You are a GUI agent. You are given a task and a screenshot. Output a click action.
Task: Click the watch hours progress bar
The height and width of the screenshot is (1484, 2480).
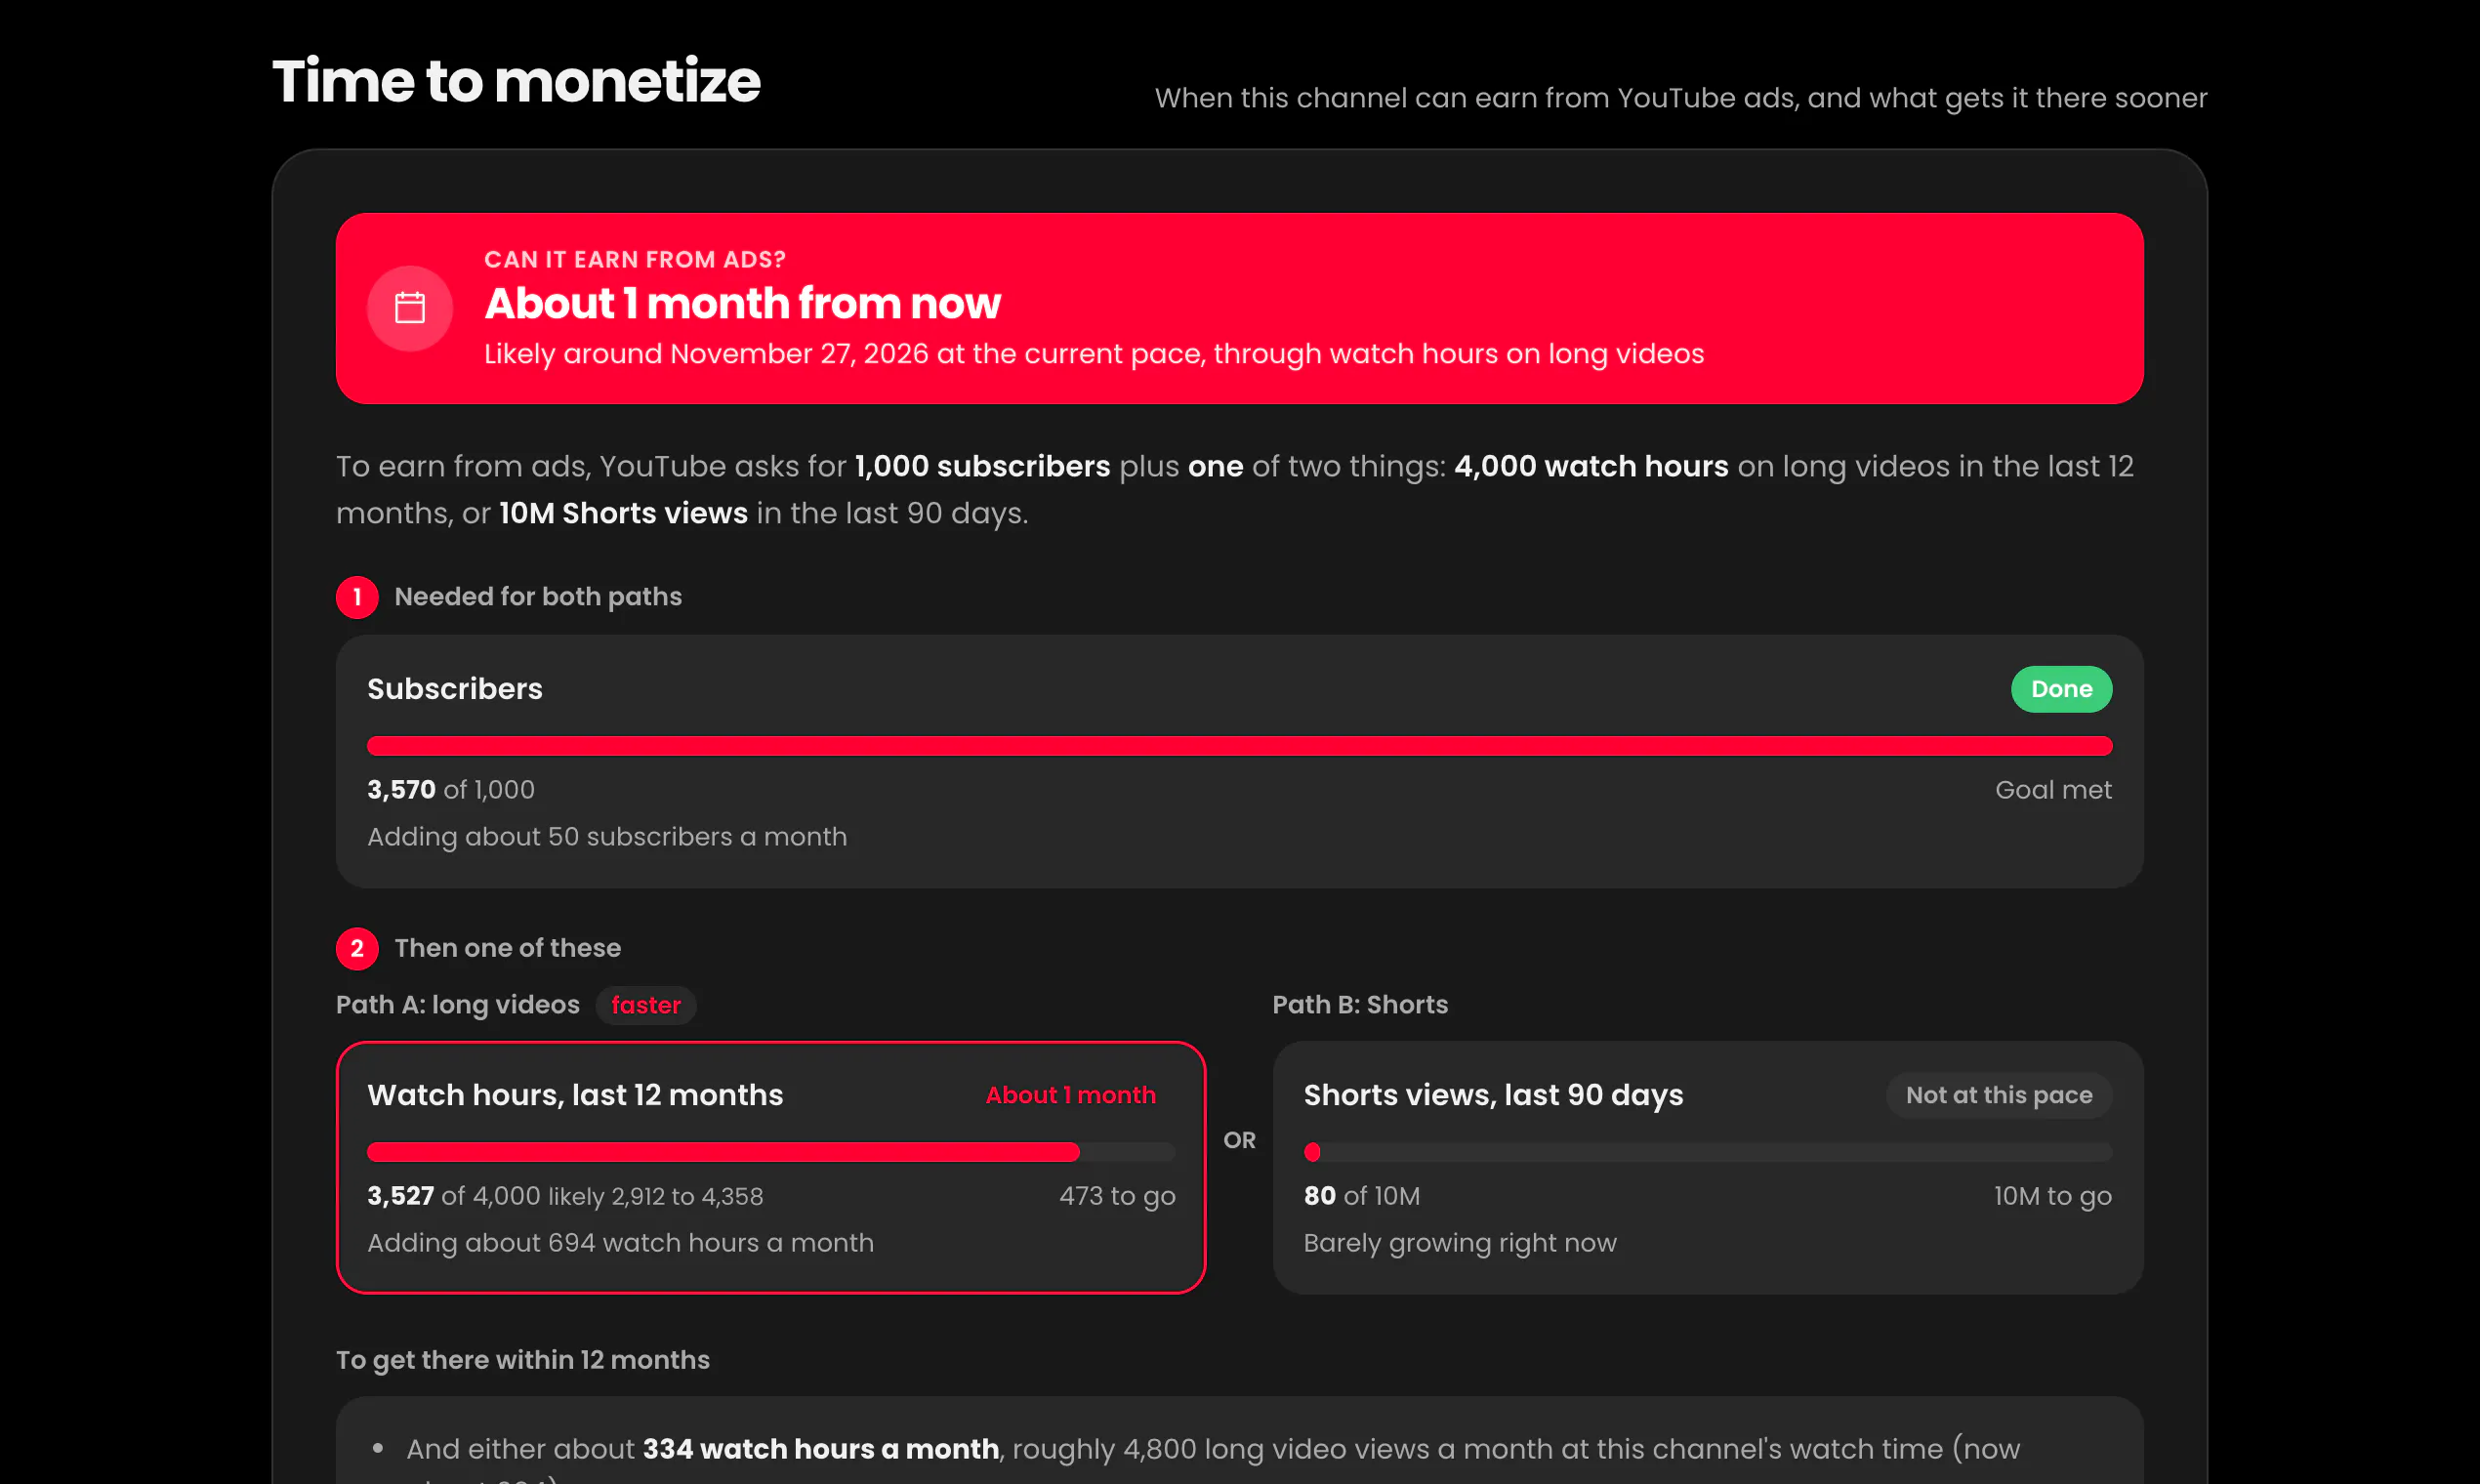(x=771, y=1152)
